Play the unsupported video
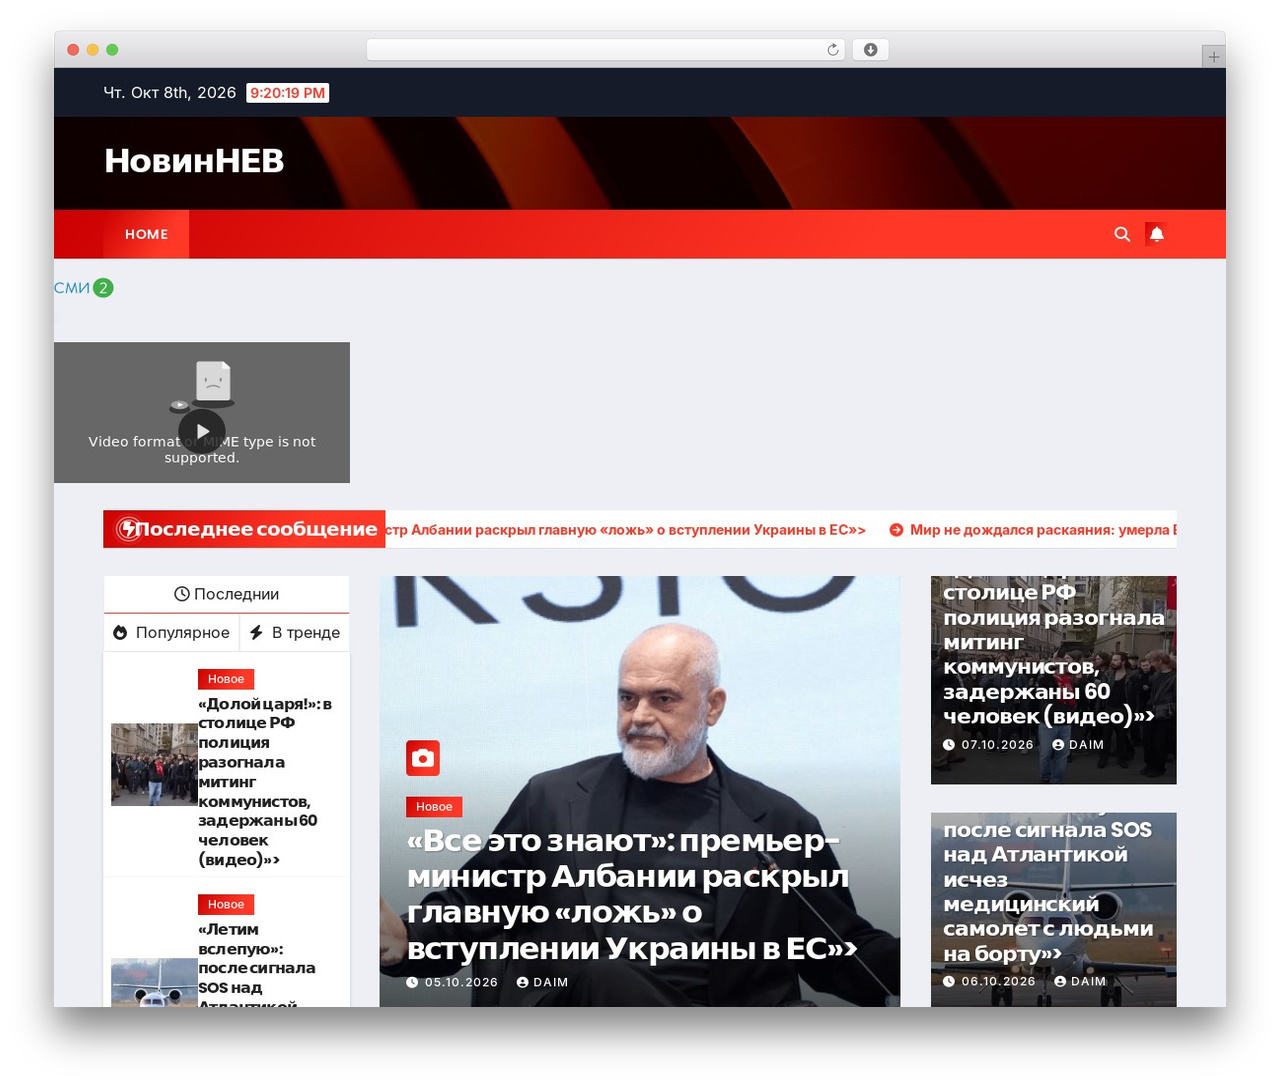The height and width of the screenshot is (1084, 1280). [x=202, y=431]
